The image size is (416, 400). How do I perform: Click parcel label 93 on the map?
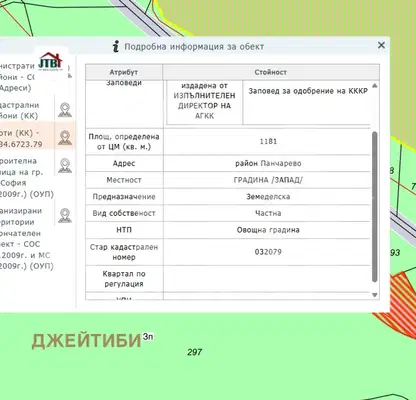pos(395,253)
